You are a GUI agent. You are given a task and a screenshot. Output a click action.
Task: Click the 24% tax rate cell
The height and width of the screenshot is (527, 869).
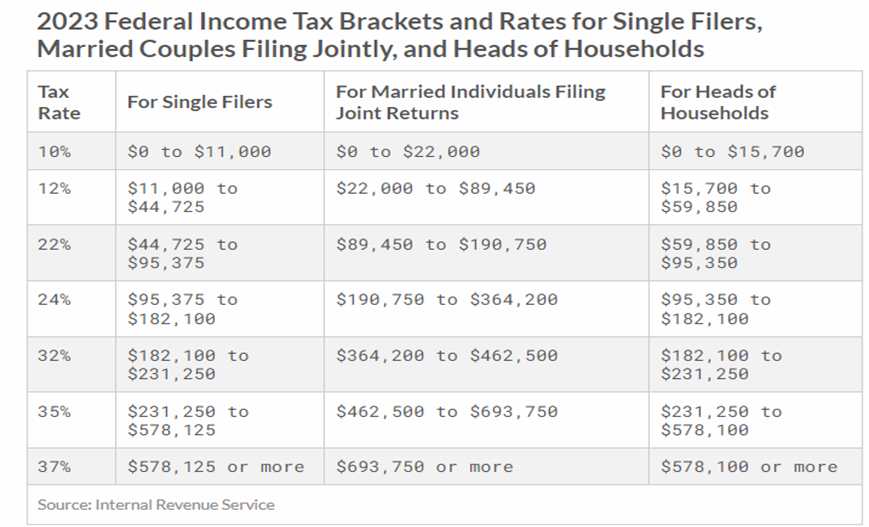[x=54, y=299]
